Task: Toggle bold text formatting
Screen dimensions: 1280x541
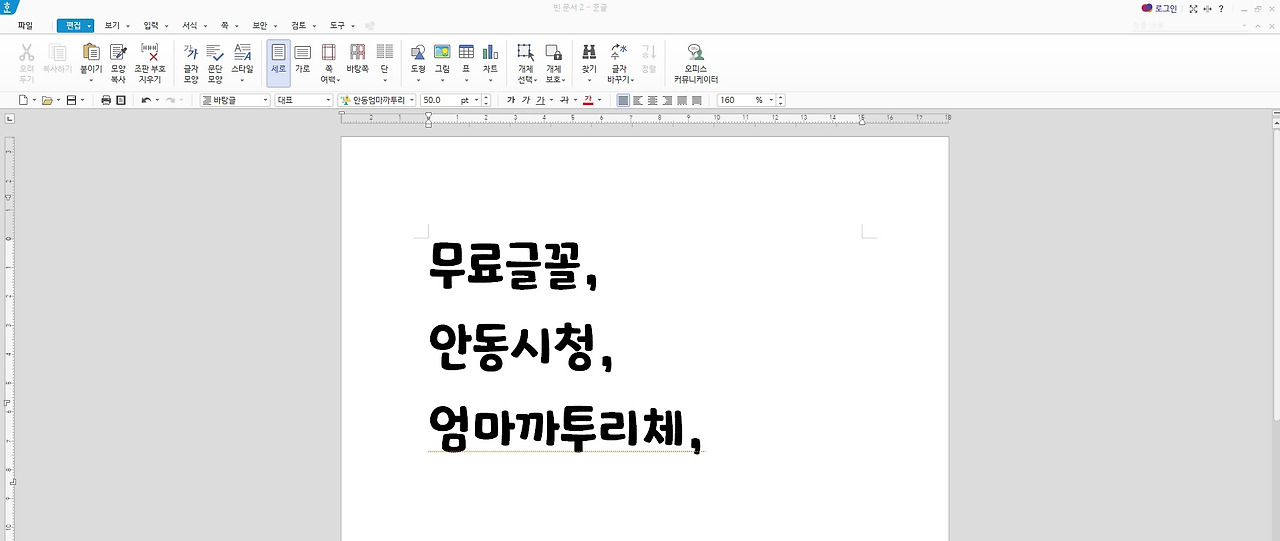Action: point(511,100)
